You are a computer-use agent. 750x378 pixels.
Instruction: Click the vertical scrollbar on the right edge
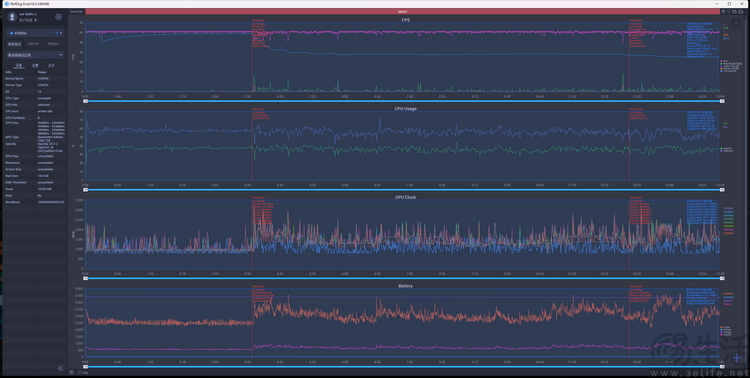pos(746,191)
